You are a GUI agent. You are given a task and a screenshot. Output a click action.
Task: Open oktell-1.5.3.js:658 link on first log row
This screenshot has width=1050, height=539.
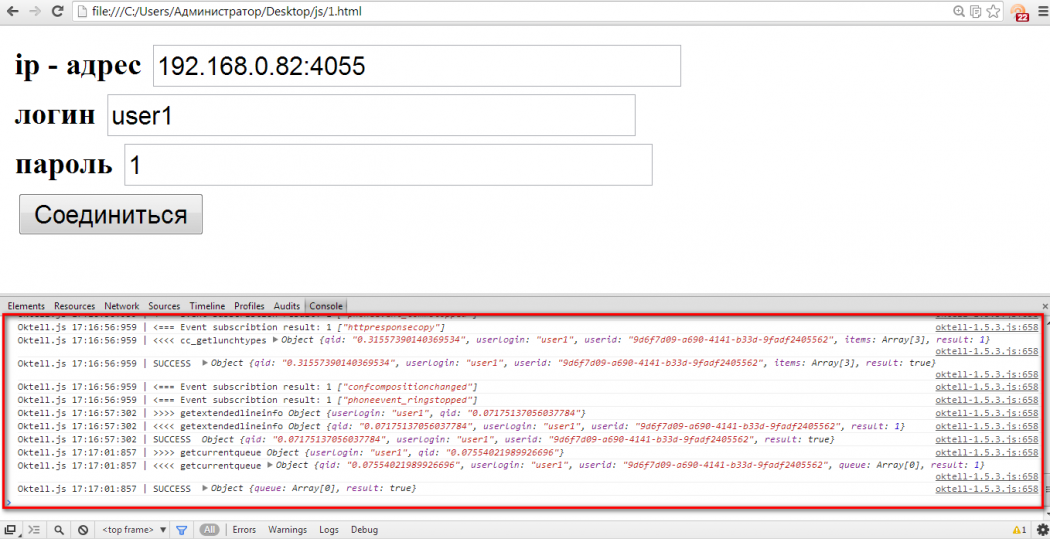986,328
